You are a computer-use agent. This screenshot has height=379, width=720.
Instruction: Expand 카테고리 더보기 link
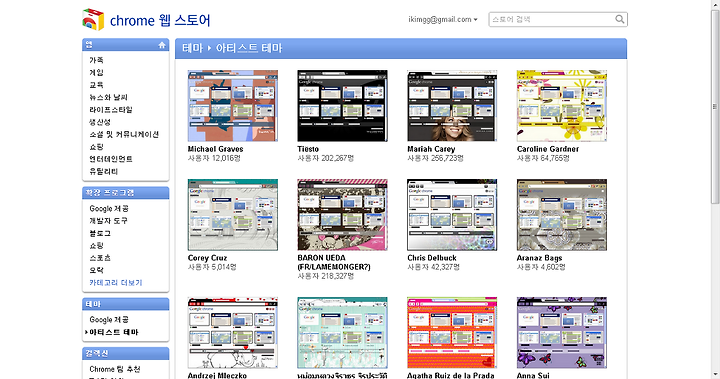coord(116,283)
